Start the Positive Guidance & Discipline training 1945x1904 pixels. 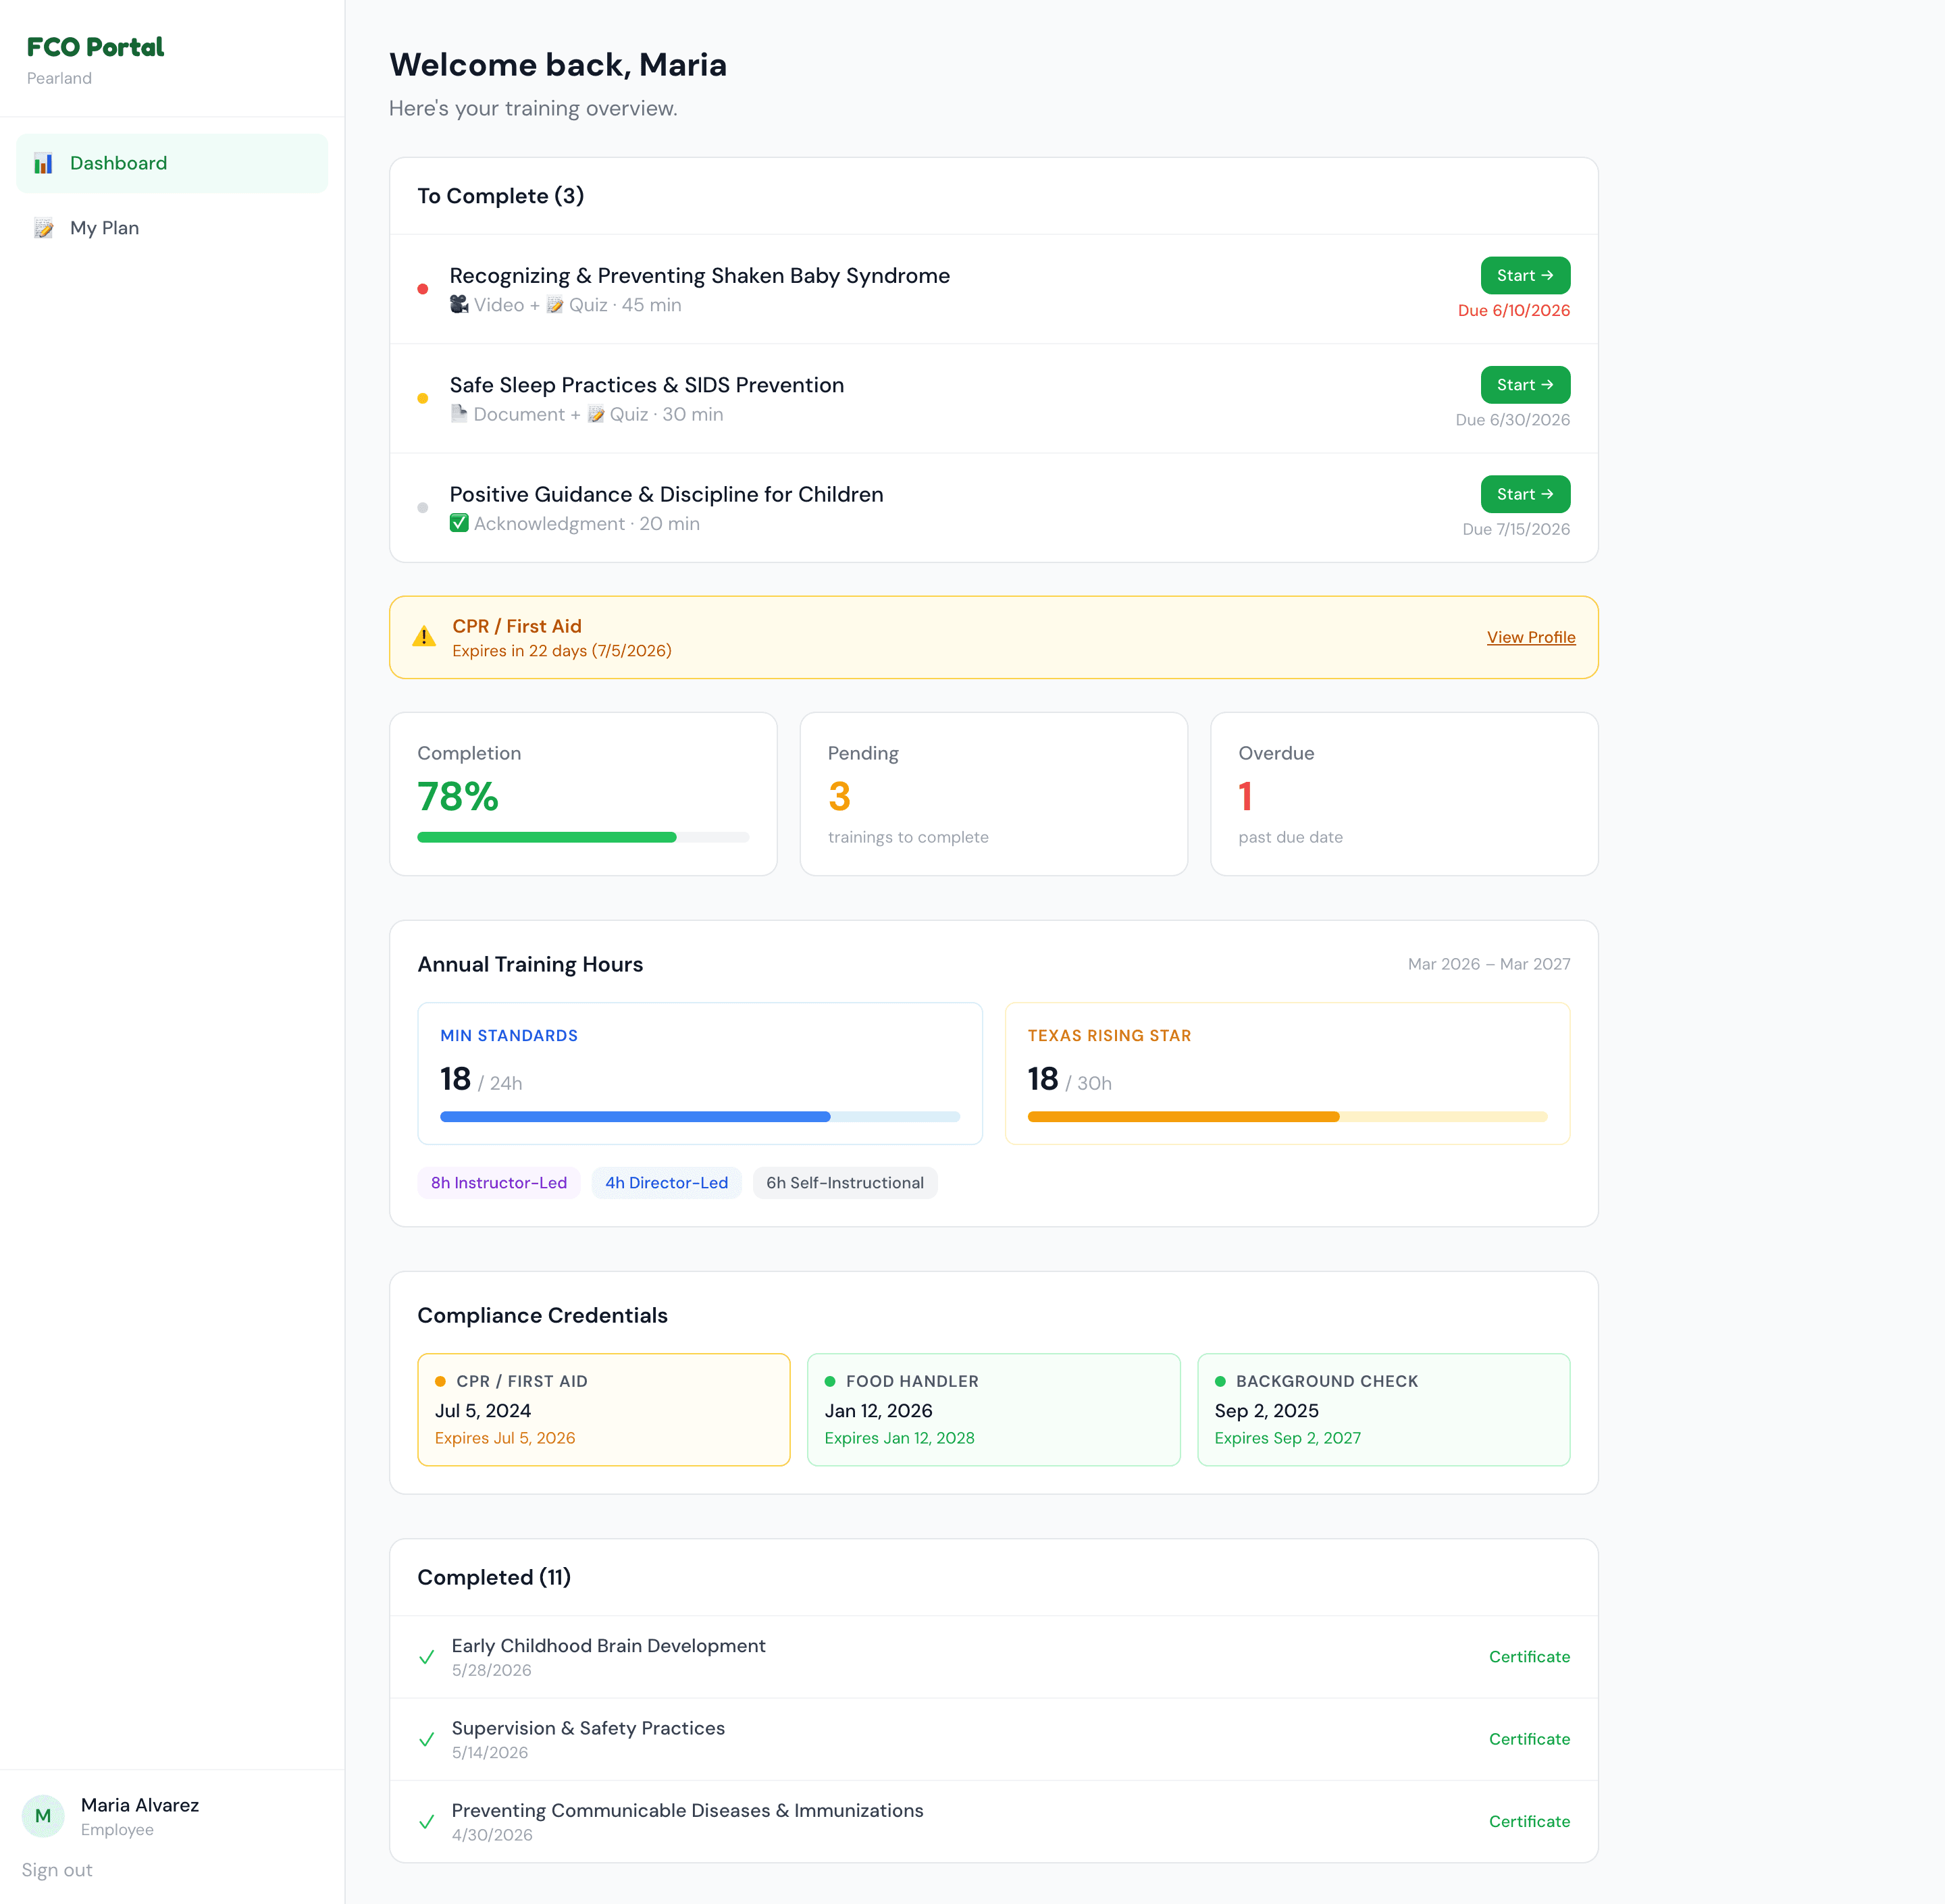point(1525,494)
